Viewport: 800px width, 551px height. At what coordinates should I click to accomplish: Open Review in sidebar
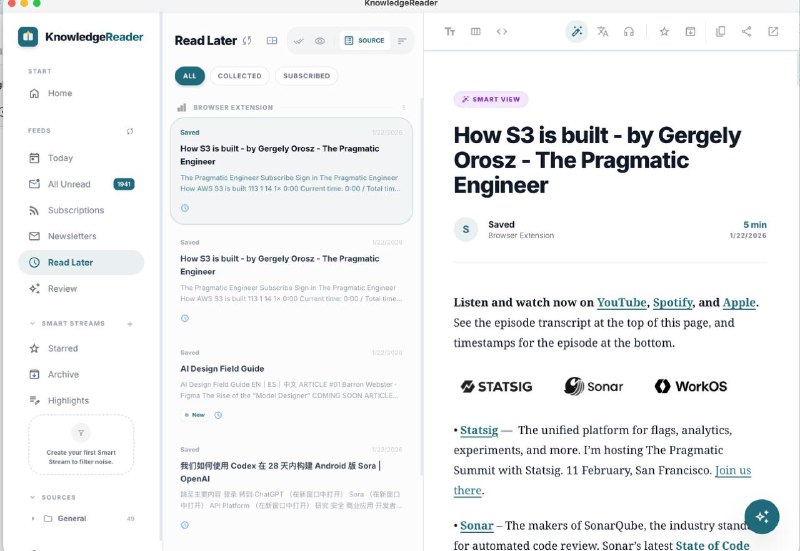click(x=81, y=289)
